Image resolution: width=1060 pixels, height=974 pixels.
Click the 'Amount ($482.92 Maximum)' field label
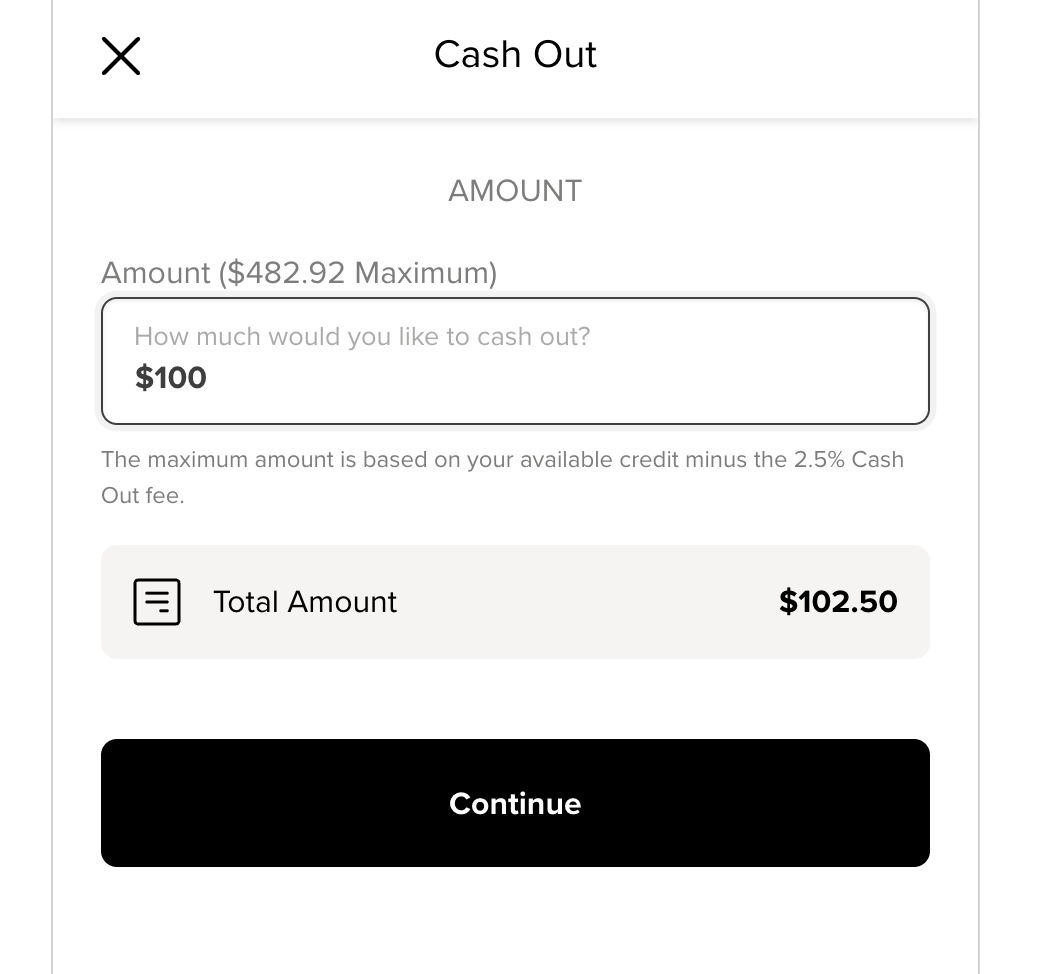point(299,272)
